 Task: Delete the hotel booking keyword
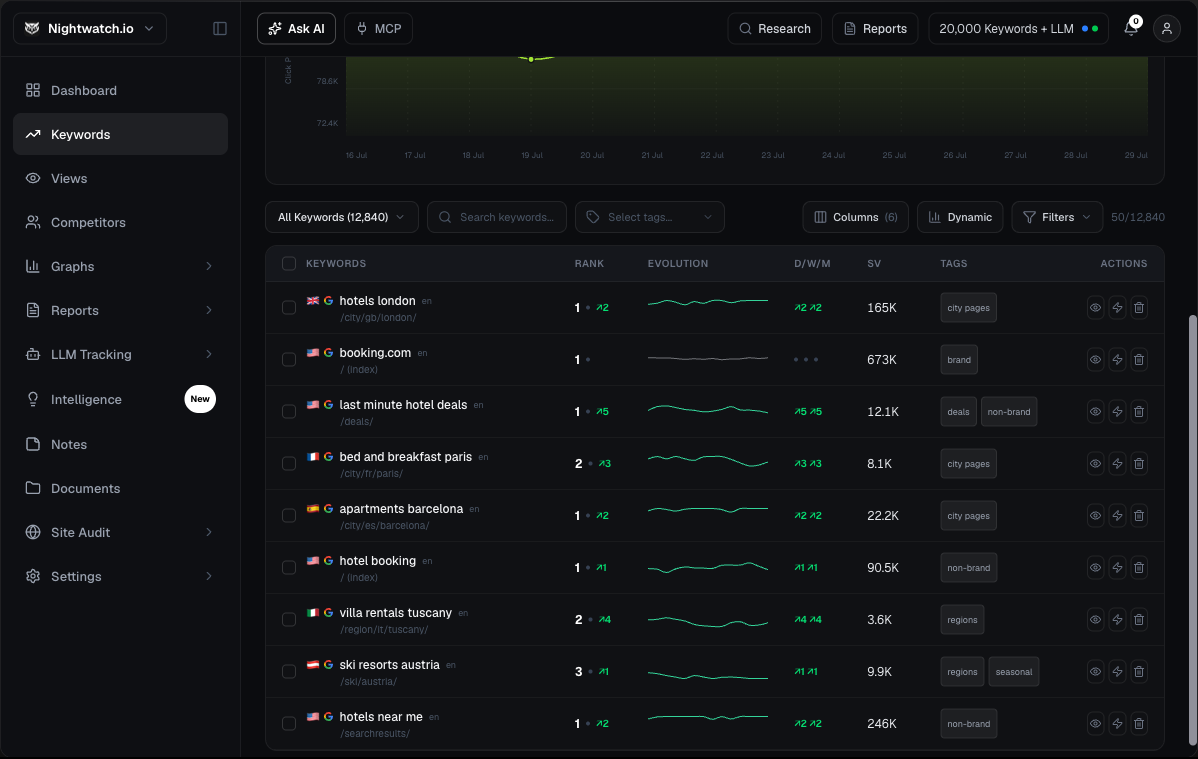(x=1138, y=567)
